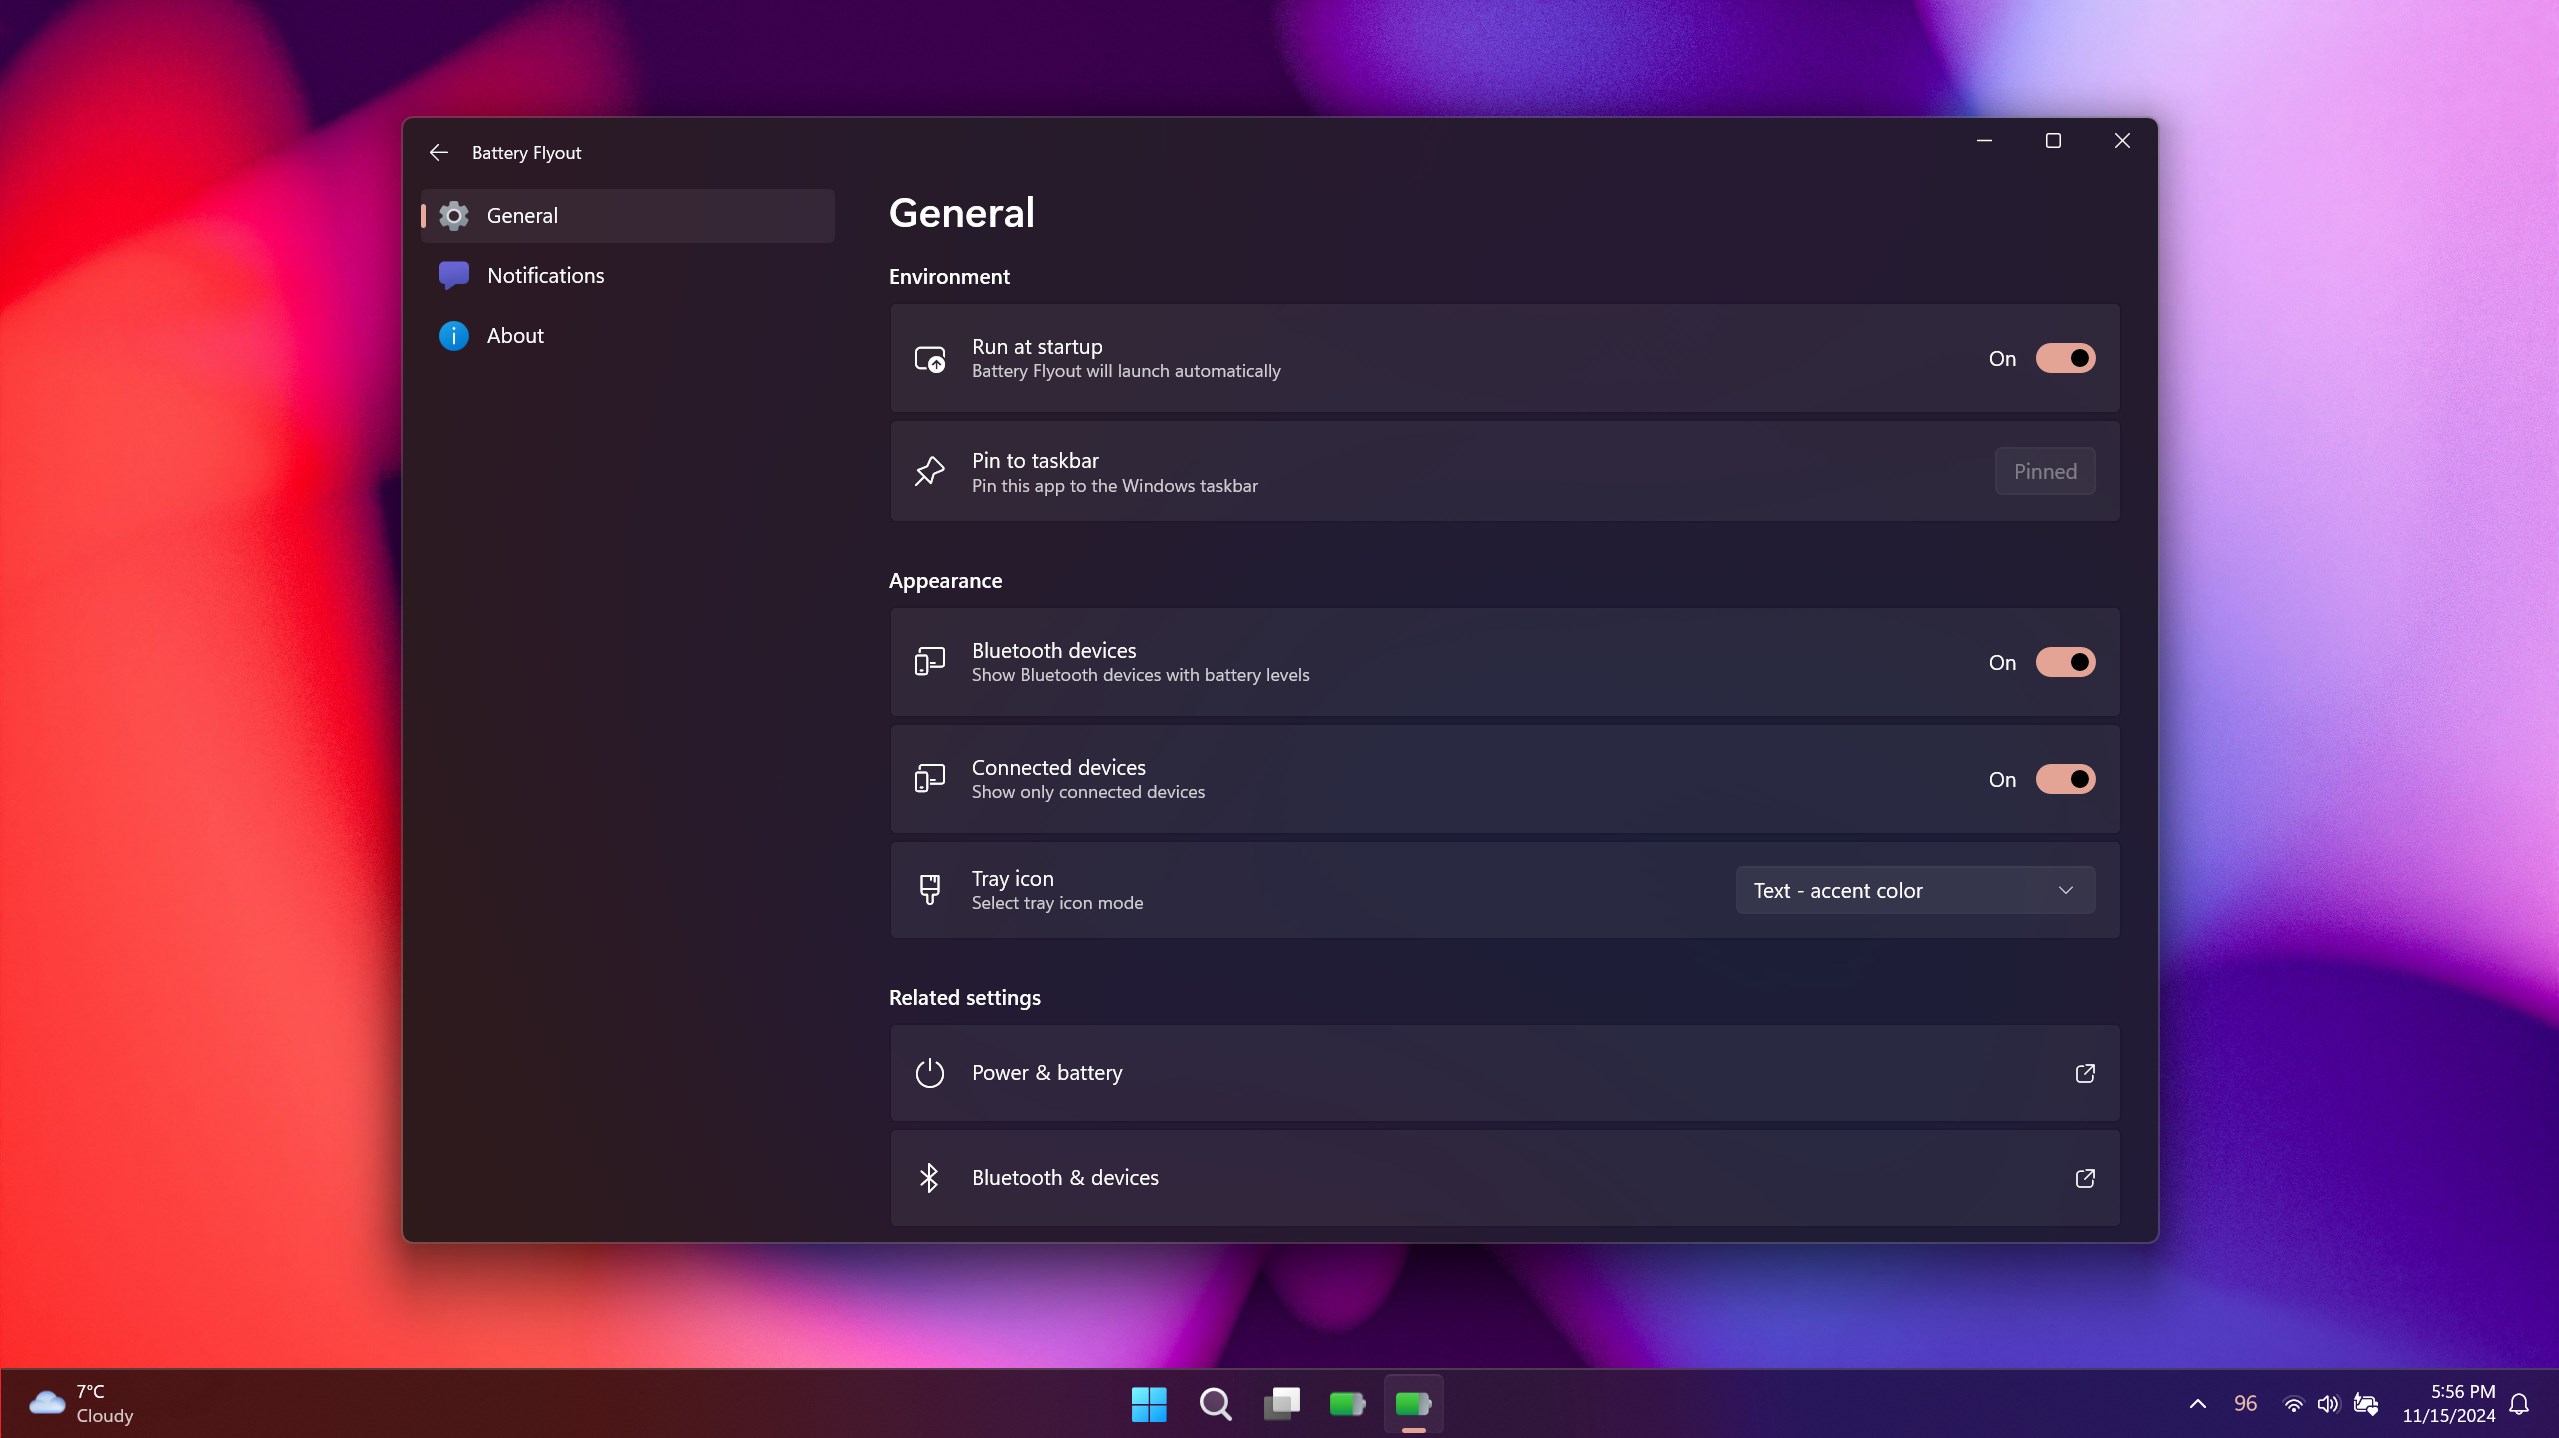Viewport: 2559px width, 1438px height.
Task: Open the clock and date flyout
Action: [2448, 1403]
